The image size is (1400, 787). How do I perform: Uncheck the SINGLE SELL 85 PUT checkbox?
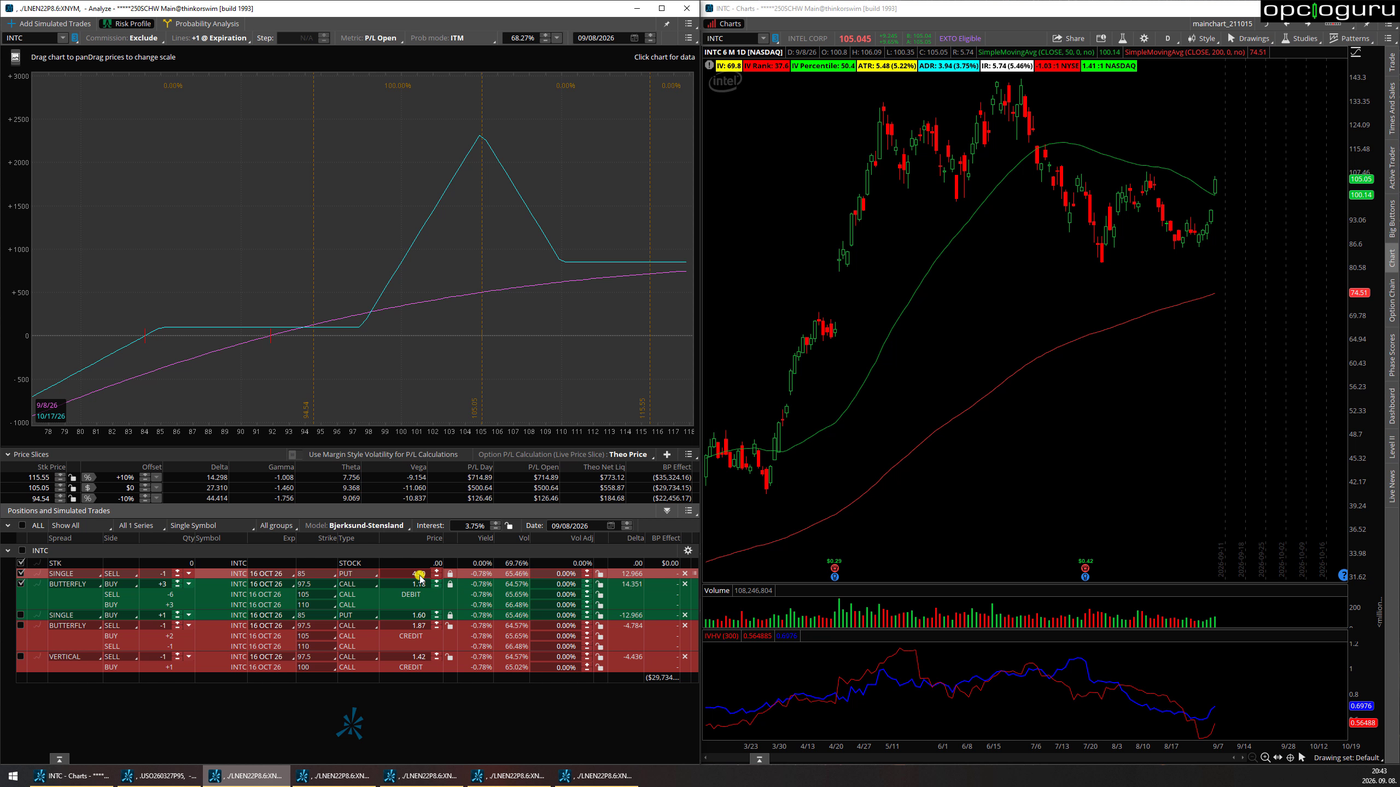click(x=21, y=573)
